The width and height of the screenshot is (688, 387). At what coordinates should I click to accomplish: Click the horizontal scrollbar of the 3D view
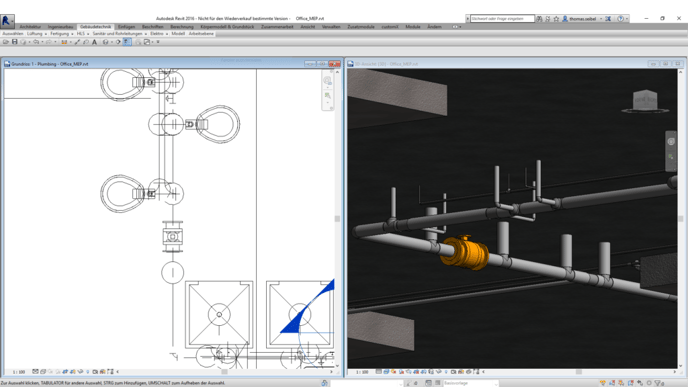point(579,372)
